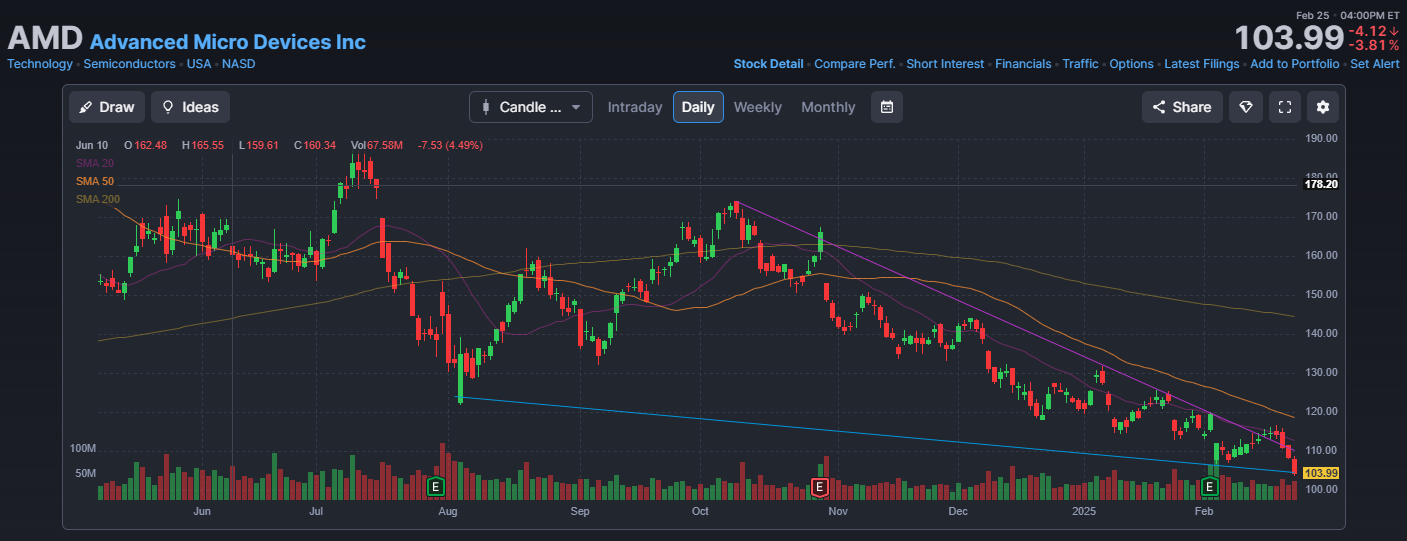Click the yellow 103.99 price label
This screenshot has height=541, width=1407.
[x=1321, y=473]
